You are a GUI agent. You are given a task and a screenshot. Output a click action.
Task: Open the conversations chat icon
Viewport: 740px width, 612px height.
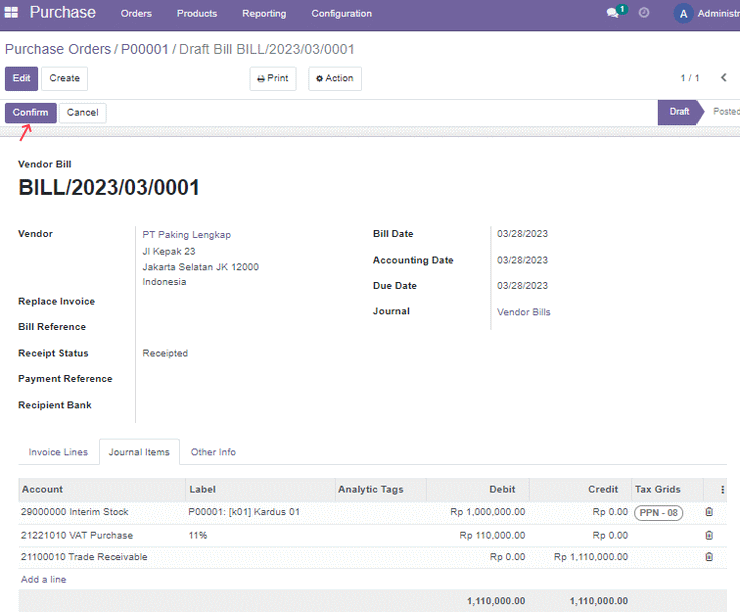click(613, 13)
